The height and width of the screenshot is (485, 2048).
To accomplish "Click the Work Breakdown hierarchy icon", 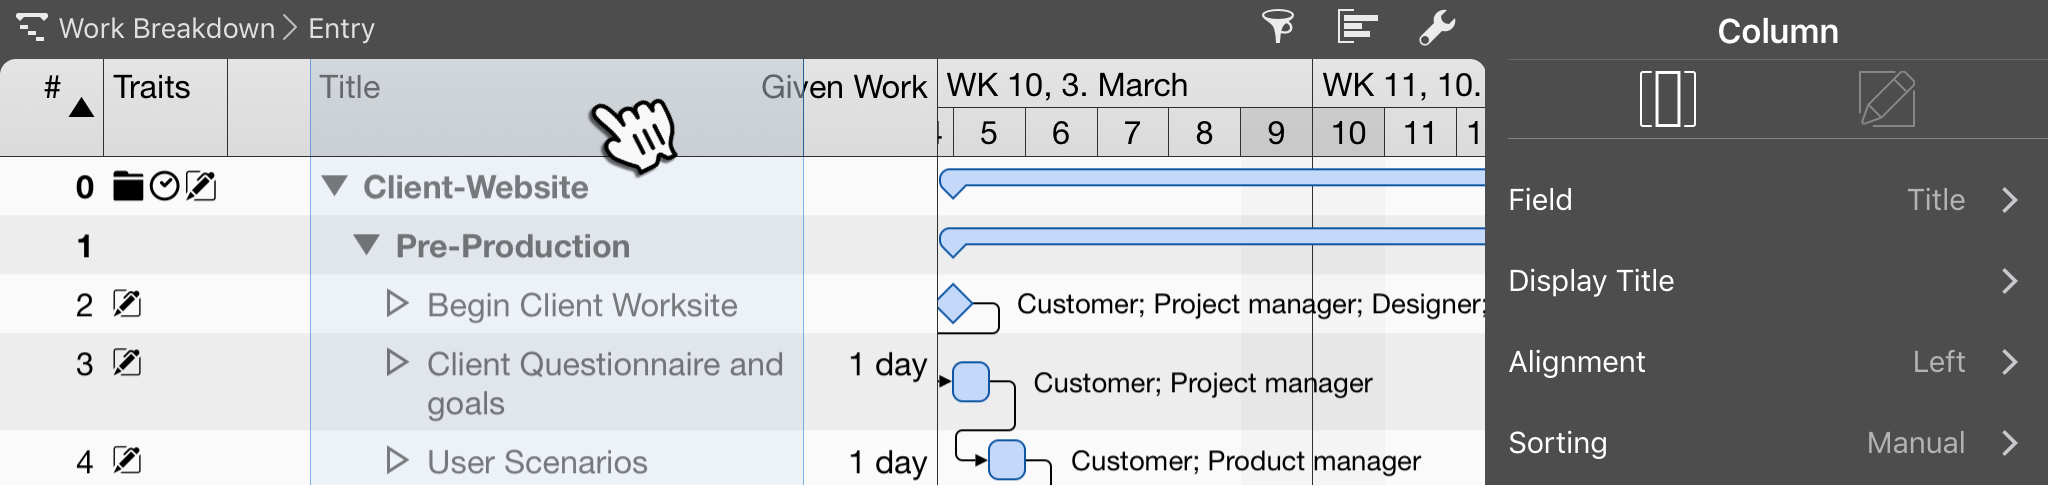I will pyautogui.click(x=31, y=27).
